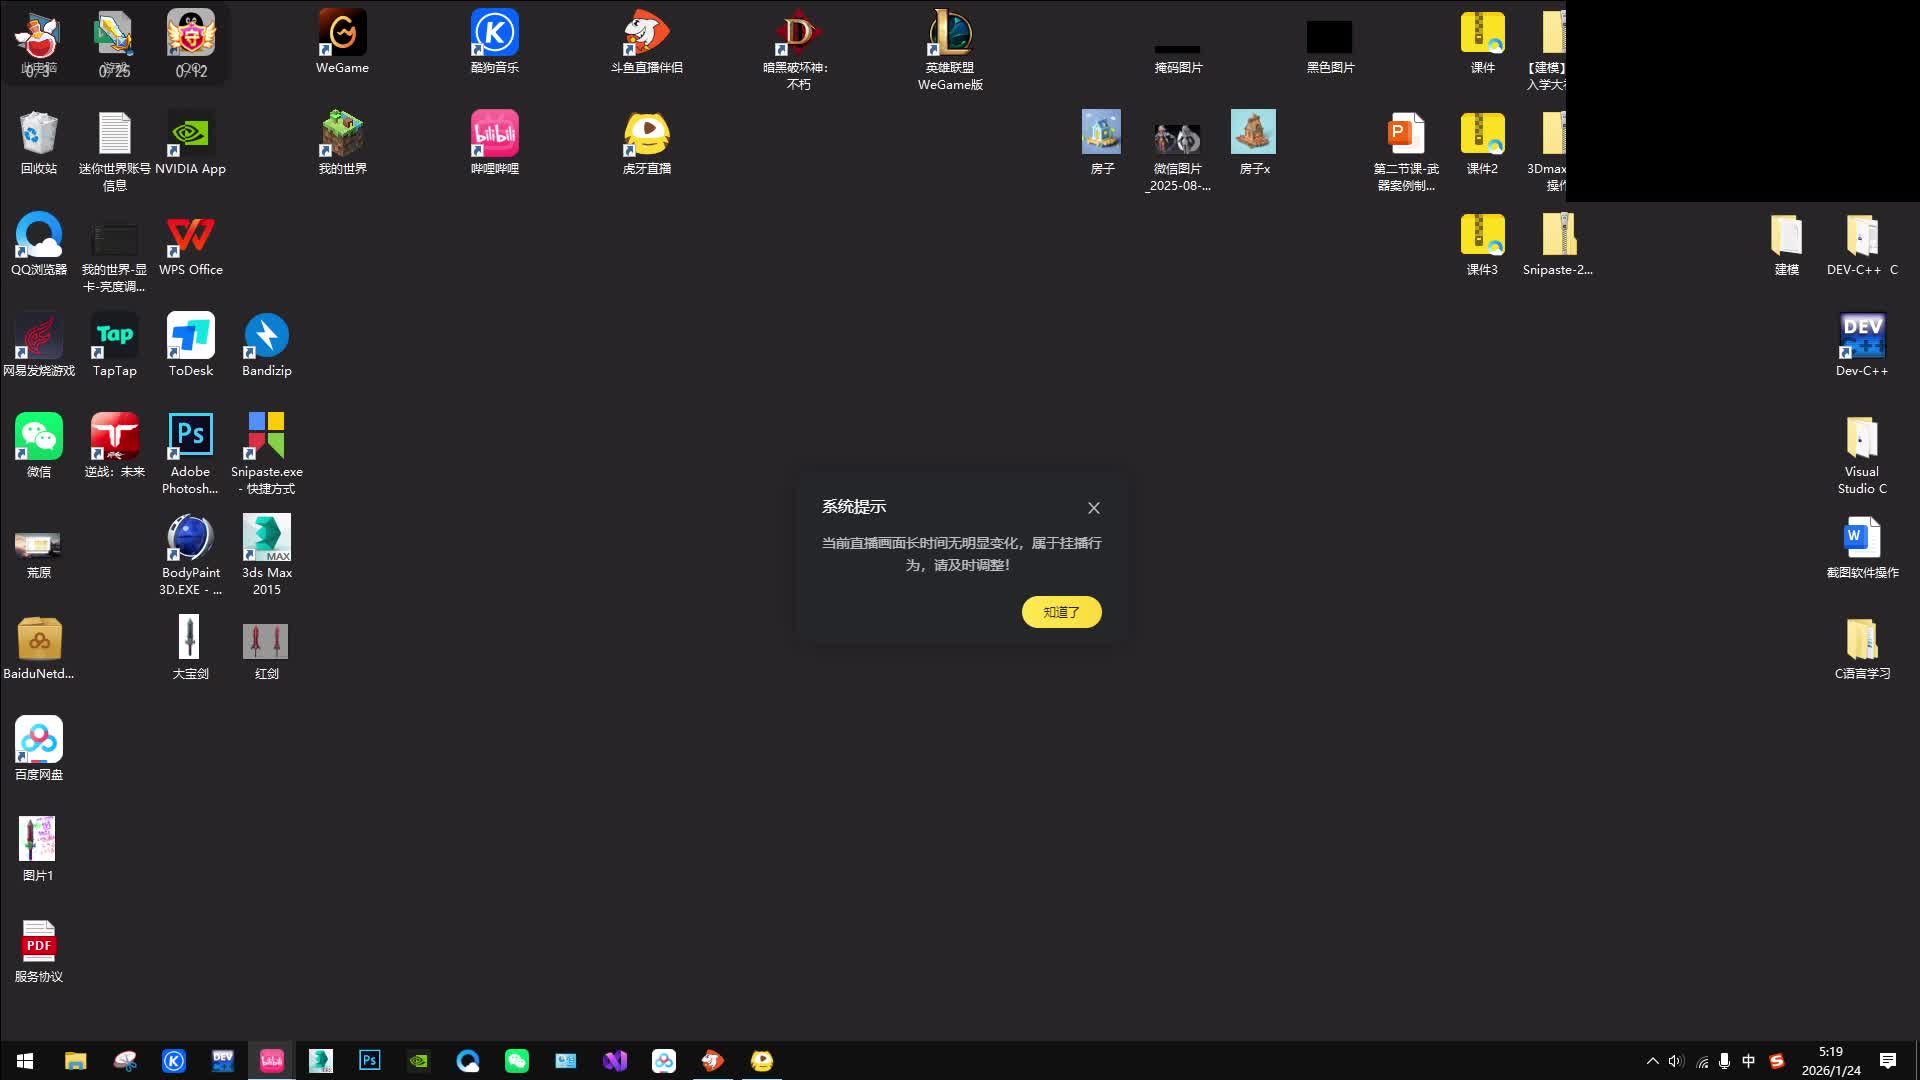The image size is (1920, 1080).
Task: Select the 服务协议 PDF file
Action: click(x=38, y=943)
